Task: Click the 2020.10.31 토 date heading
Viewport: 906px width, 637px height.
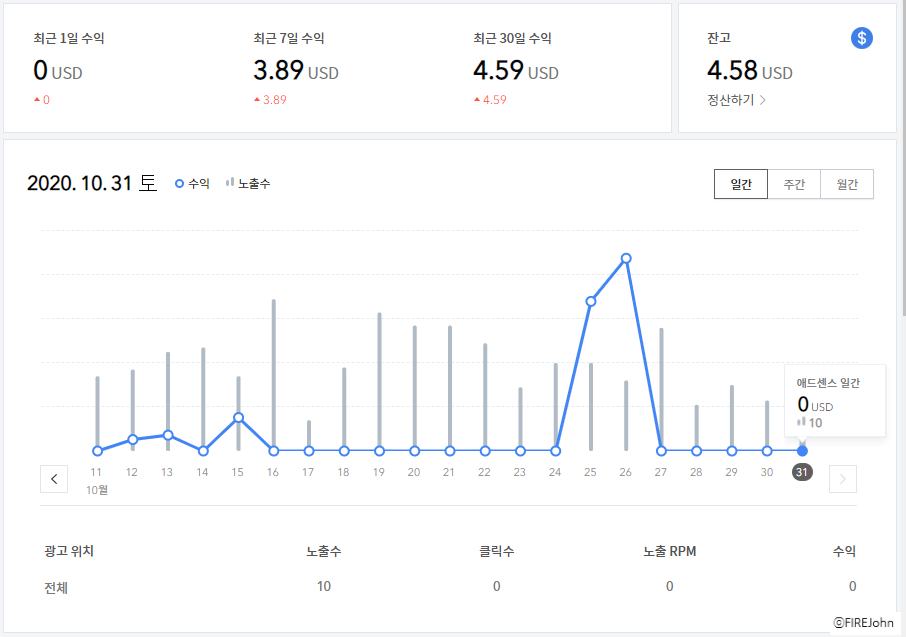Action: (x=92, y=183)
